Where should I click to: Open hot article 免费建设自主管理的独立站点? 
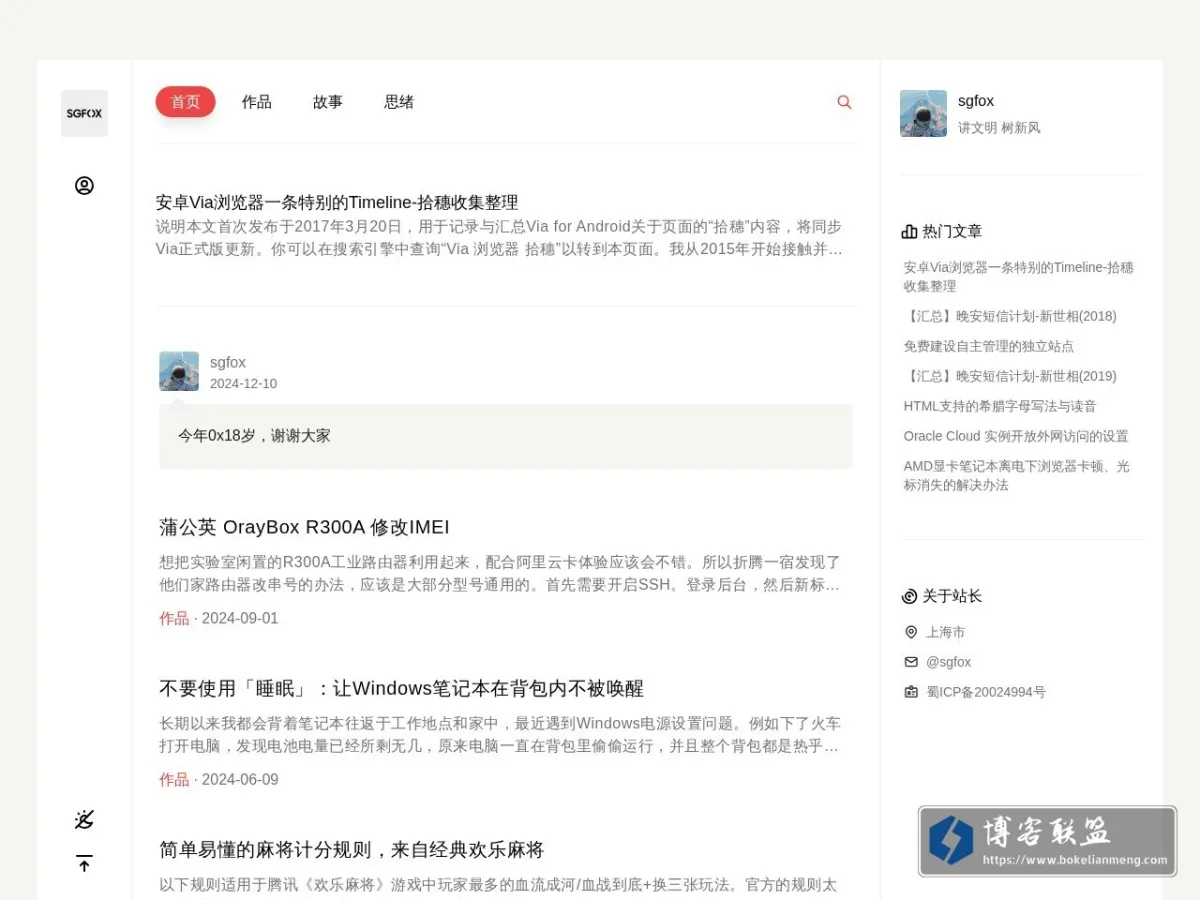coord(989,346)
